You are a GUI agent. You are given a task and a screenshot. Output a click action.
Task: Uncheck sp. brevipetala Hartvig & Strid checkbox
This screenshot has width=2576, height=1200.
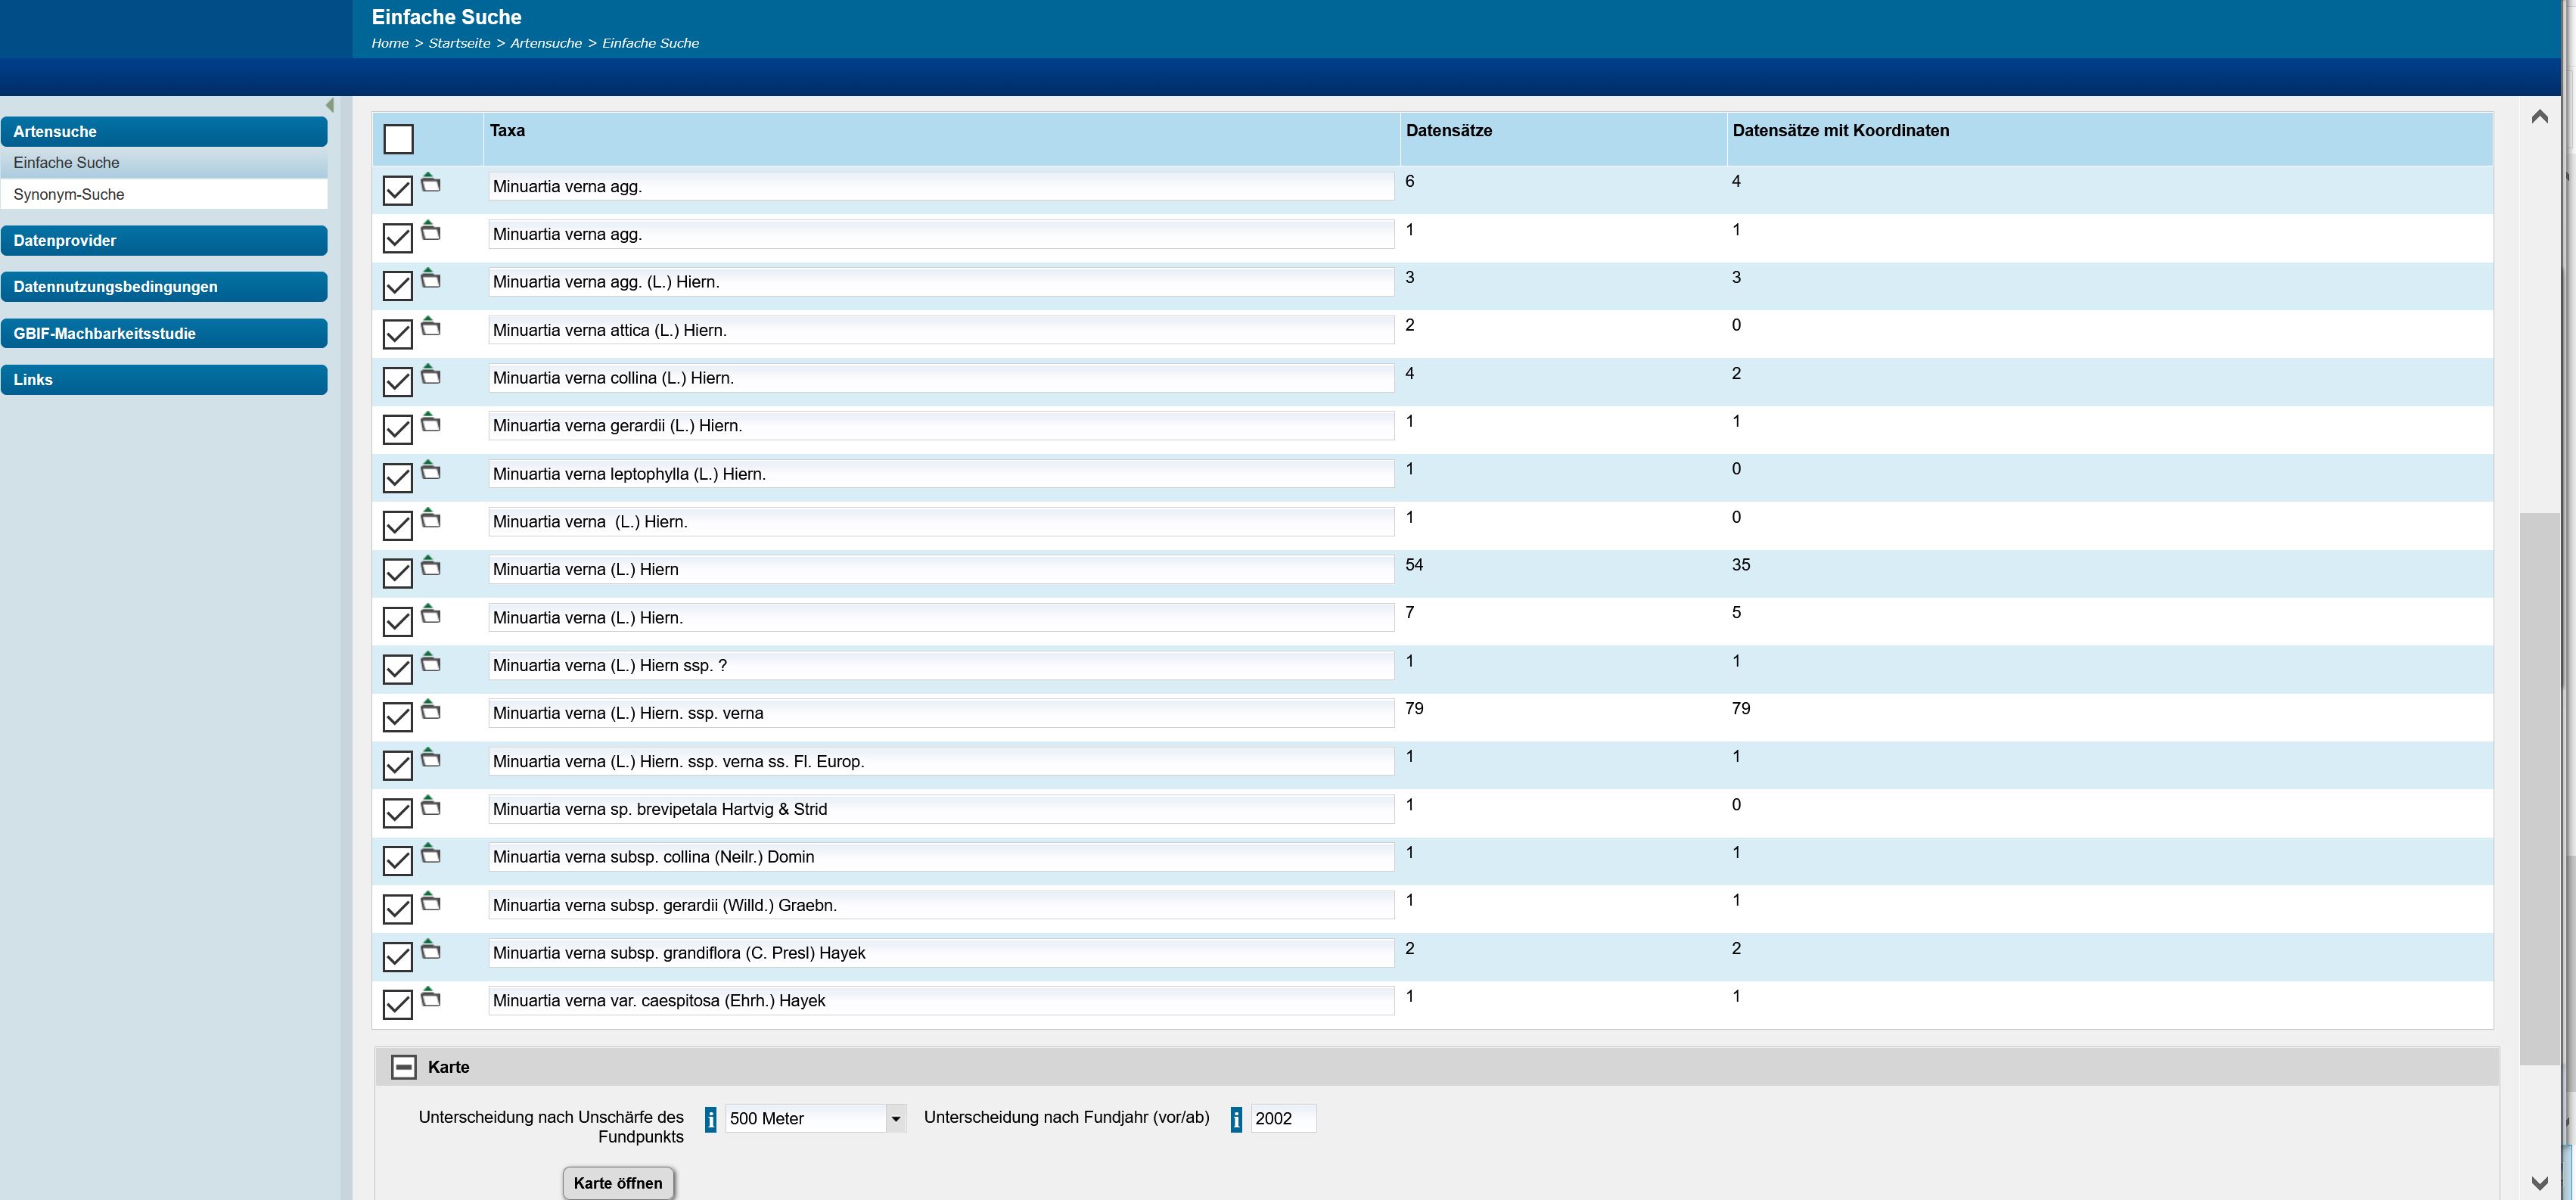pos(398,813)
